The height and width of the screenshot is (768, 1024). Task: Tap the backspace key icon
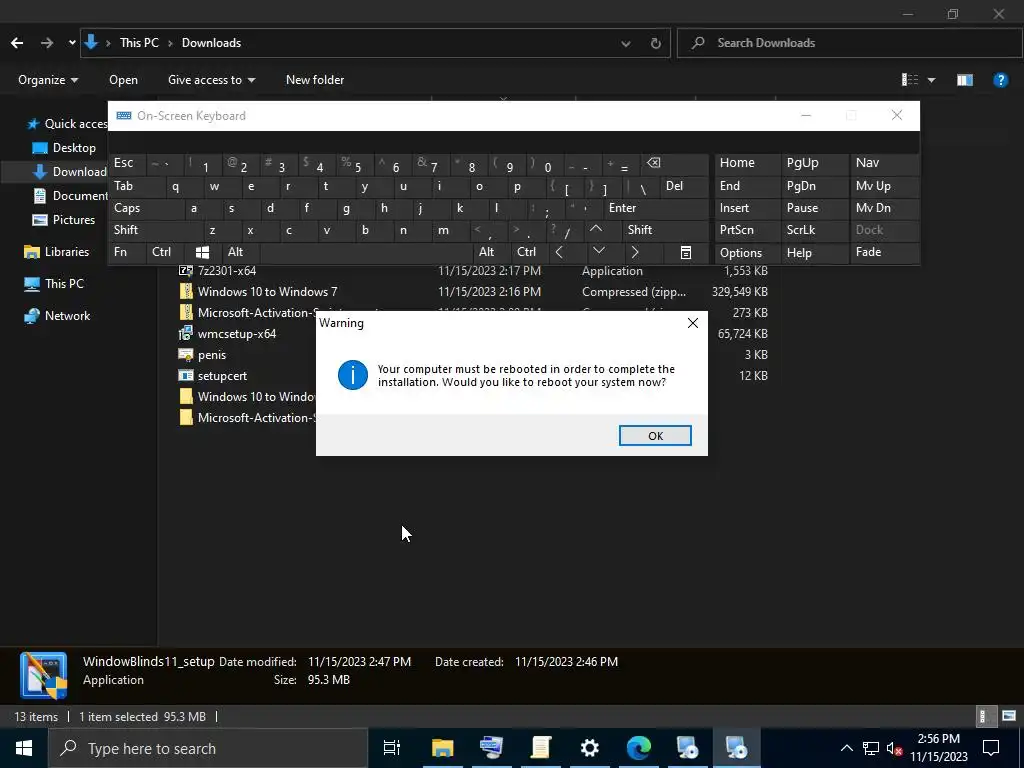coord(675,163)
